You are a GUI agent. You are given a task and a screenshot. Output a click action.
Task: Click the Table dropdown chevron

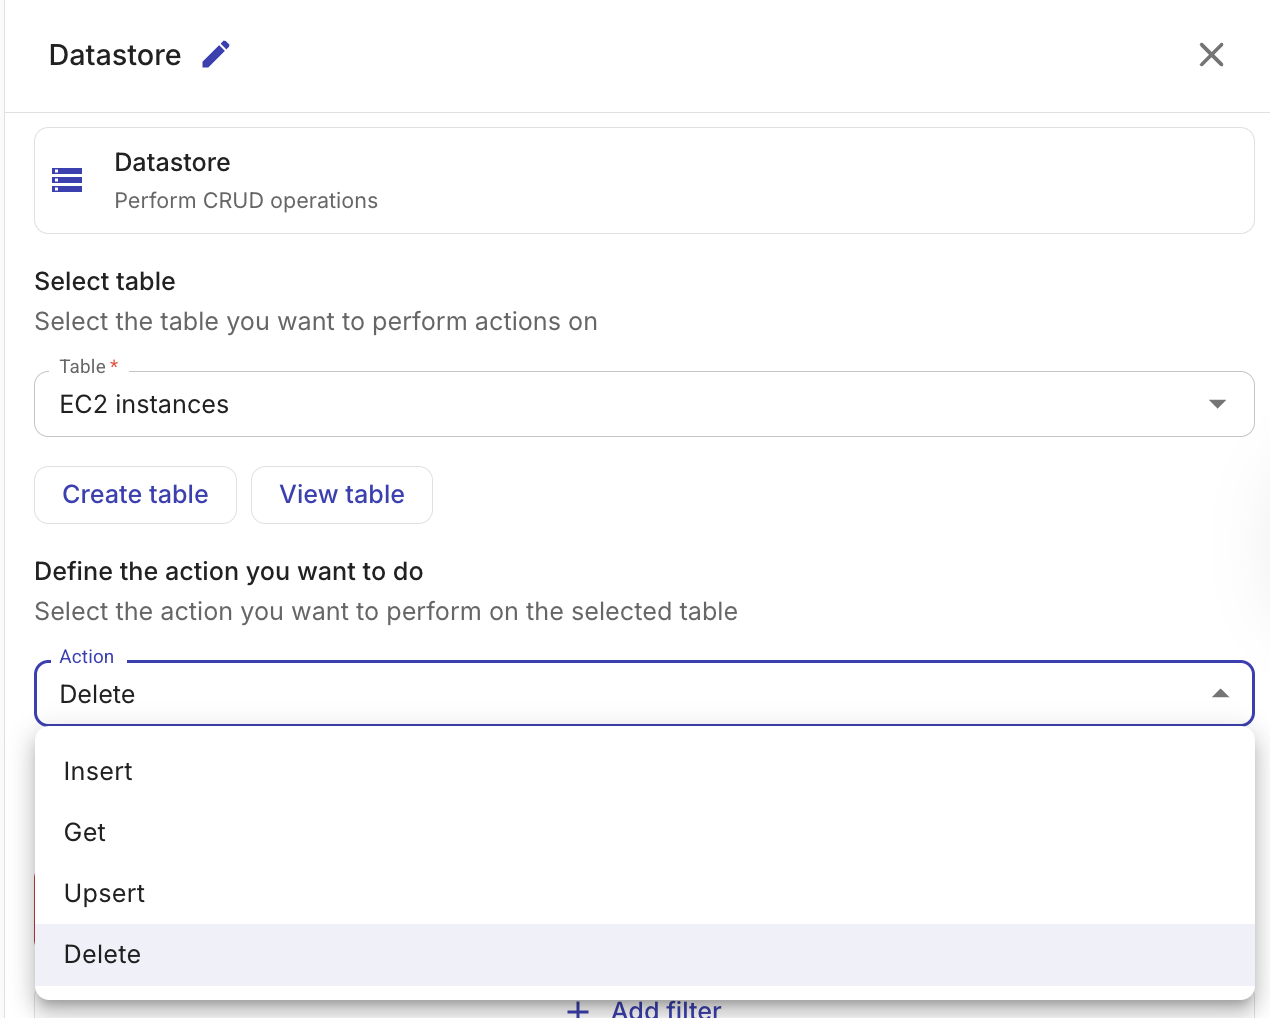[1217, 404]
